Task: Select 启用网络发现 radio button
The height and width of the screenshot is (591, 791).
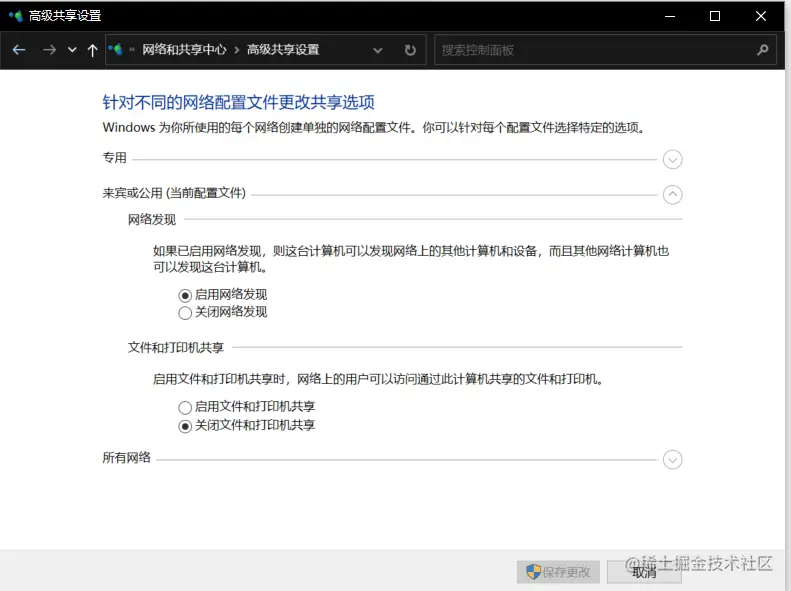Action: coord(185,295)
